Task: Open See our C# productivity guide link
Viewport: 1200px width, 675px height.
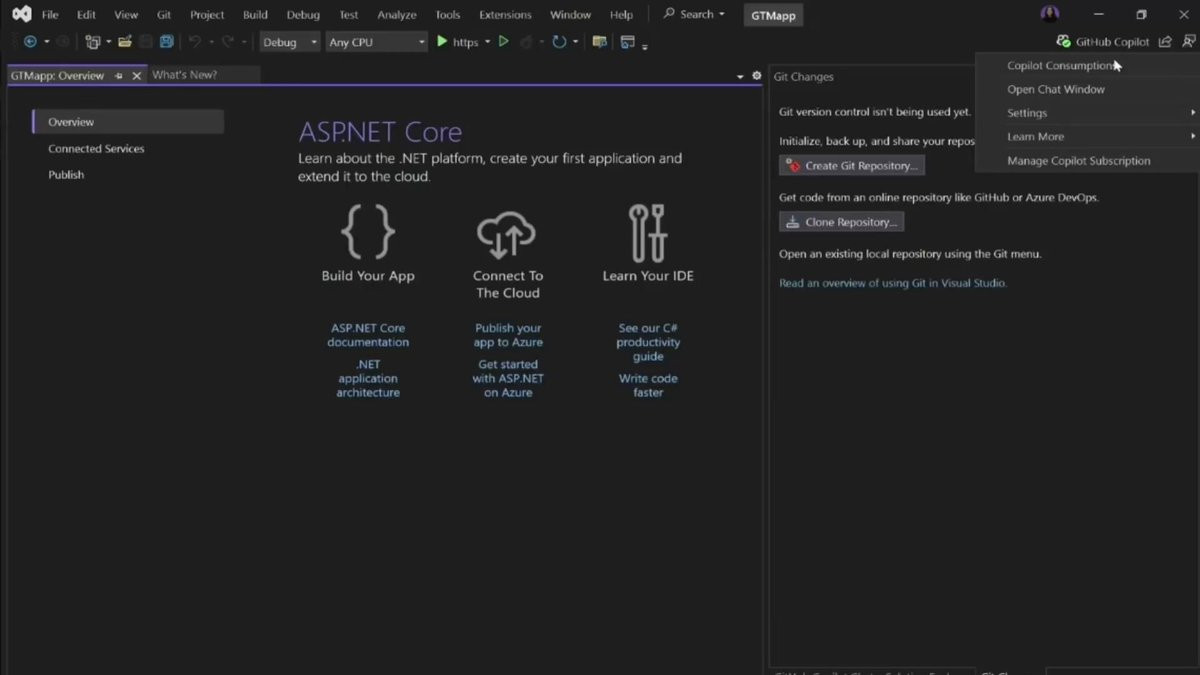Action: tap(648, 342)
